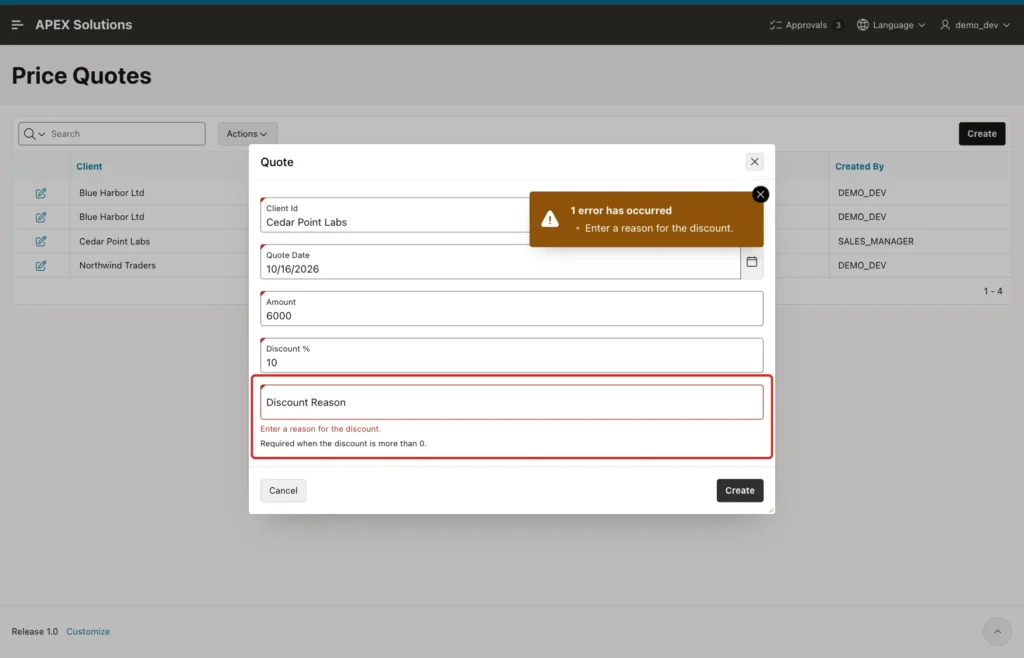Image resolution: width=1024 pixels, height=658 pixels.
Task: Click the Northwind Traders client cell
Action: point(118,266)
